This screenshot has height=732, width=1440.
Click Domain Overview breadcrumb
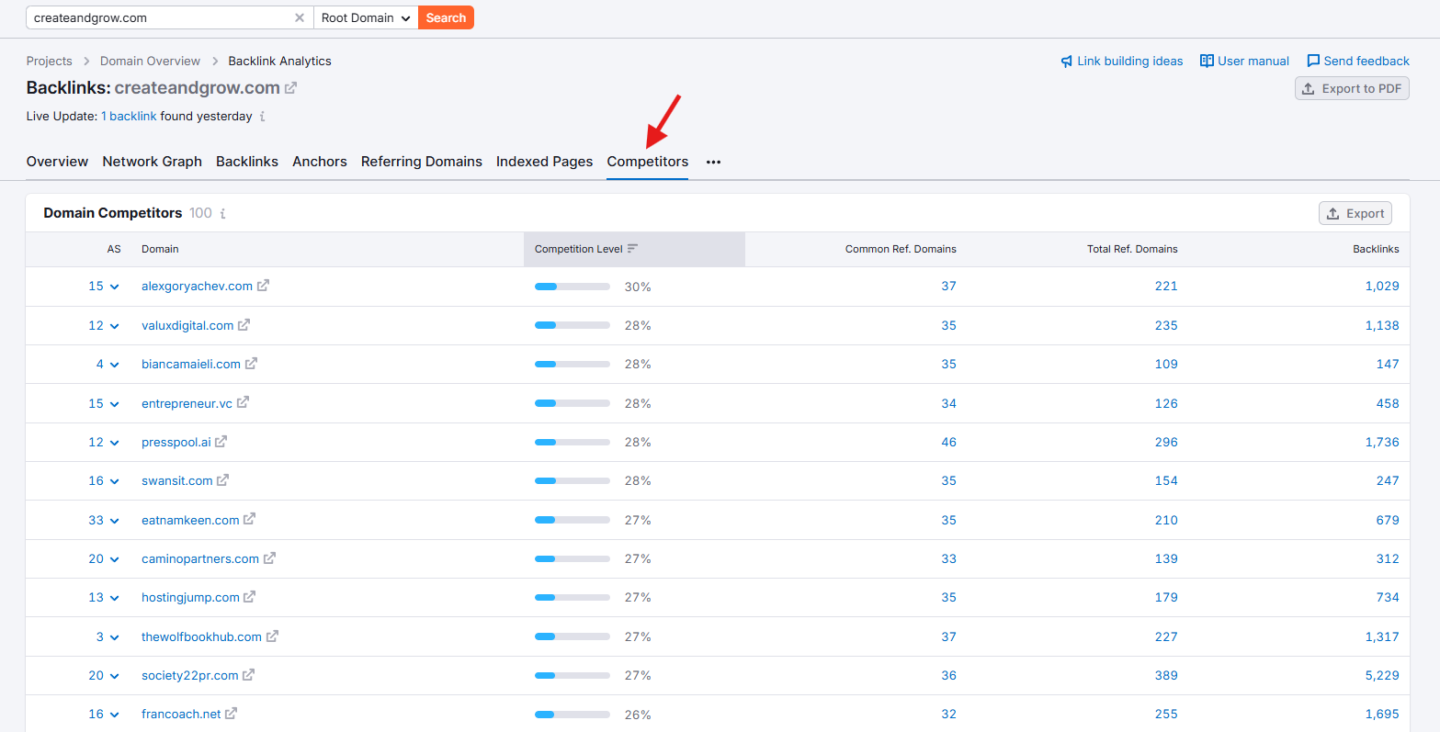[x=150, y=61]
